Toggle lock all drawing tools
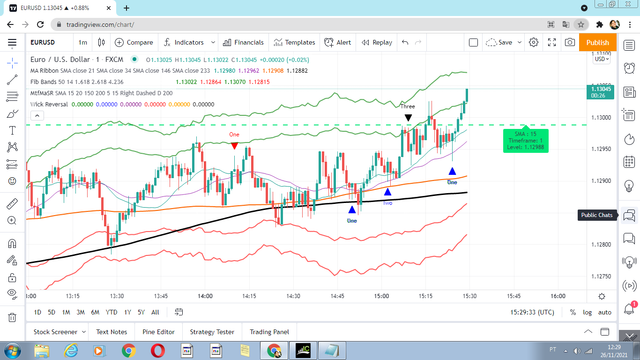 point(12,278)
